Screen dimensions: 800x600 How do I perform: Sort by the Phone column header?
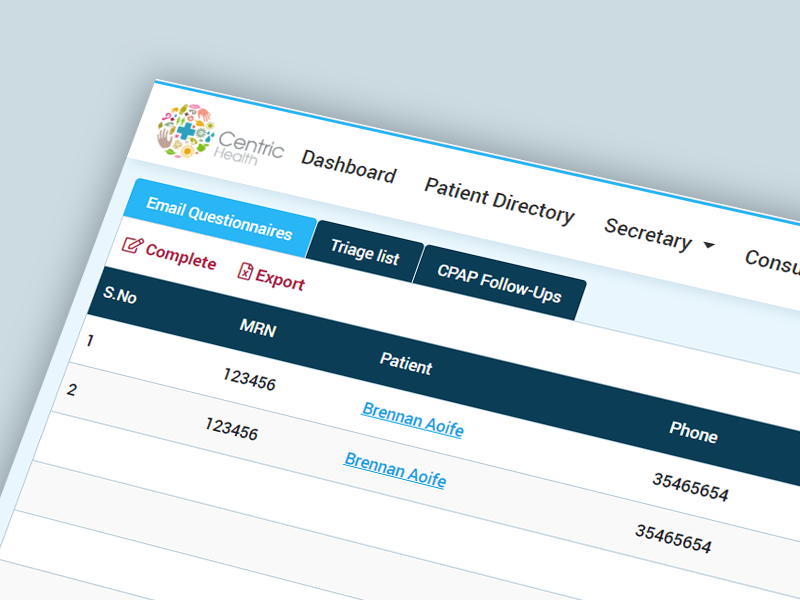pyautogui.click(x=693, y=433)
